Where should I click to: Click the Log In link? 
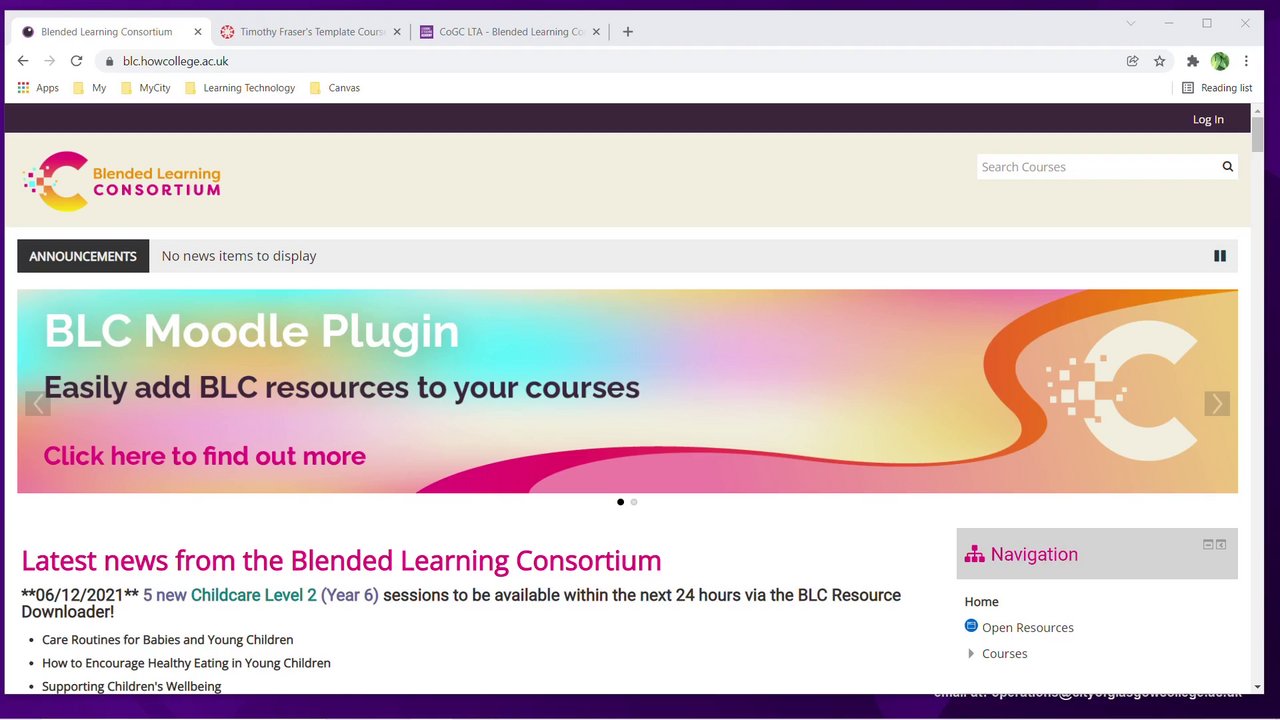tap(1208, 119)
